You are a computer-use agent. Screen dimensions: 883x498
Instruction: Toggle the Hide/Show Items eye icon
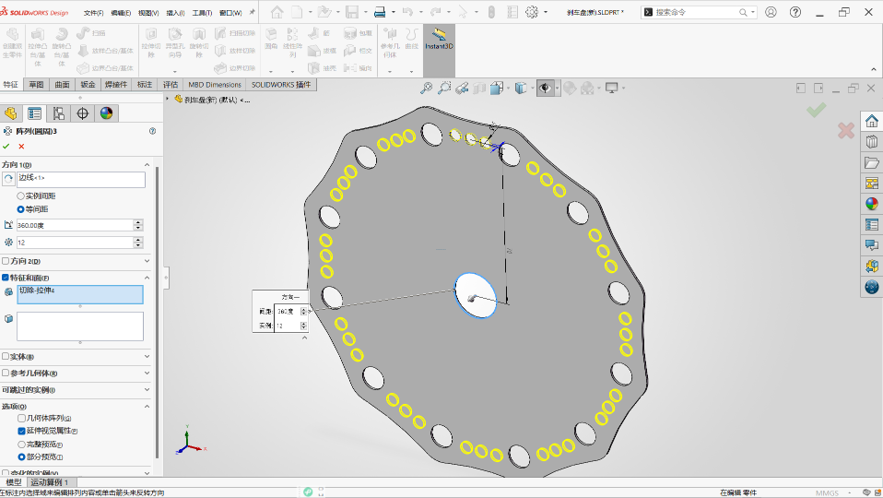545,88
